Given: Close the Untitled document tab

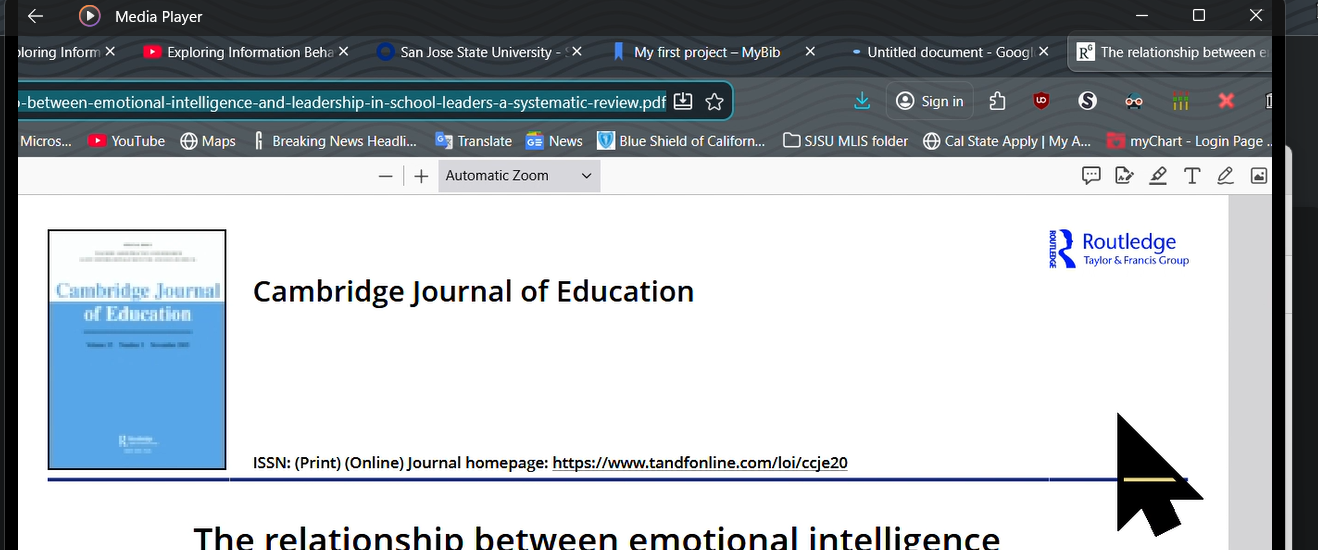Looking at the screenshot, I should pos(1043,51).
